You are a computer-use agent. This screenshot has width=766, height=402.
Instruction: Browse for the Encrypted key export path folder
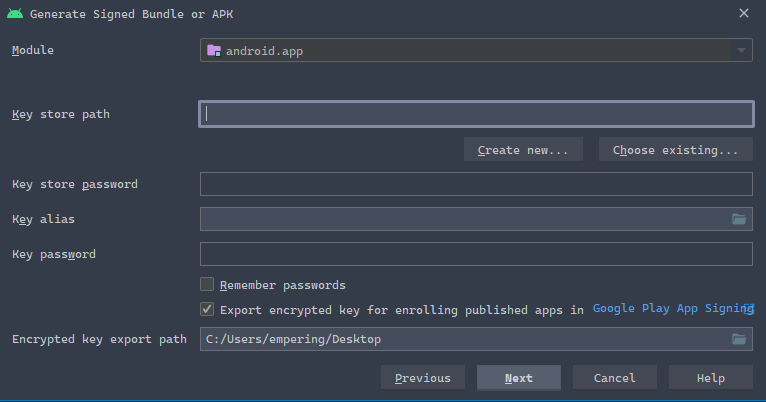pos(739,339)
